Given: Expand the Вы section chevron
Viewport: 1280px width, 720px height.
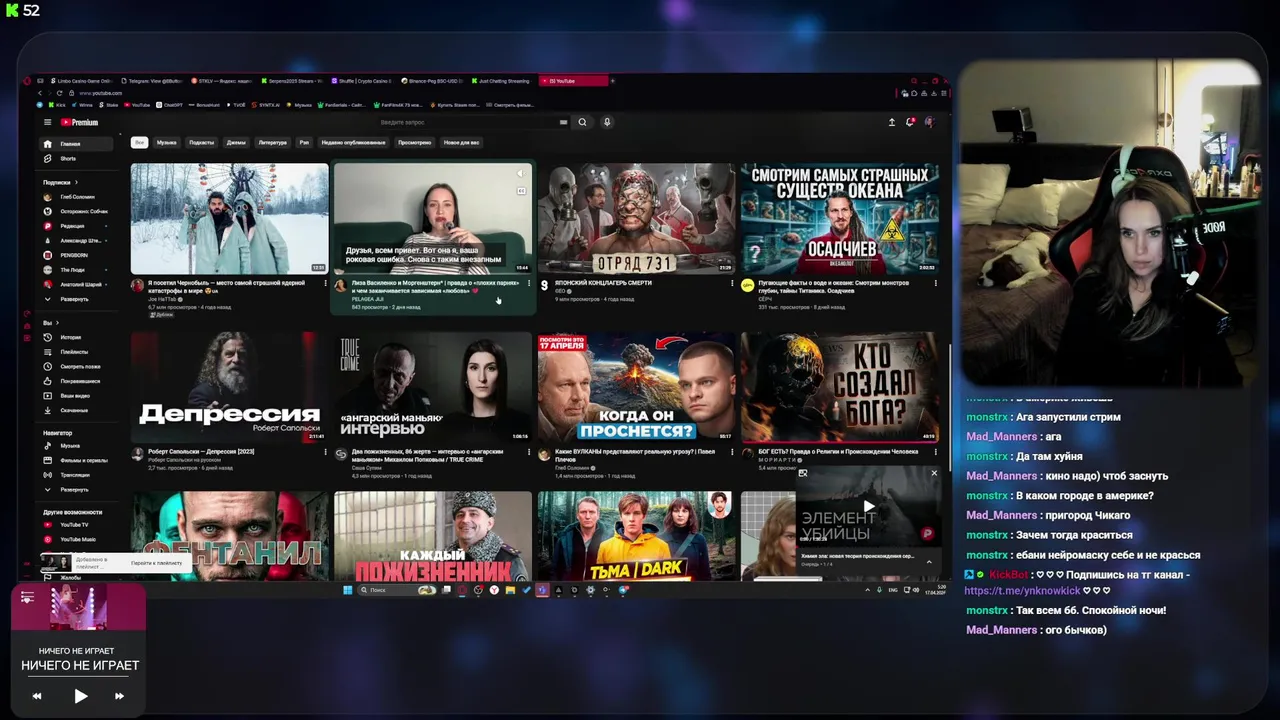Looking at the screenshot, I should click(x=57, y=323).
